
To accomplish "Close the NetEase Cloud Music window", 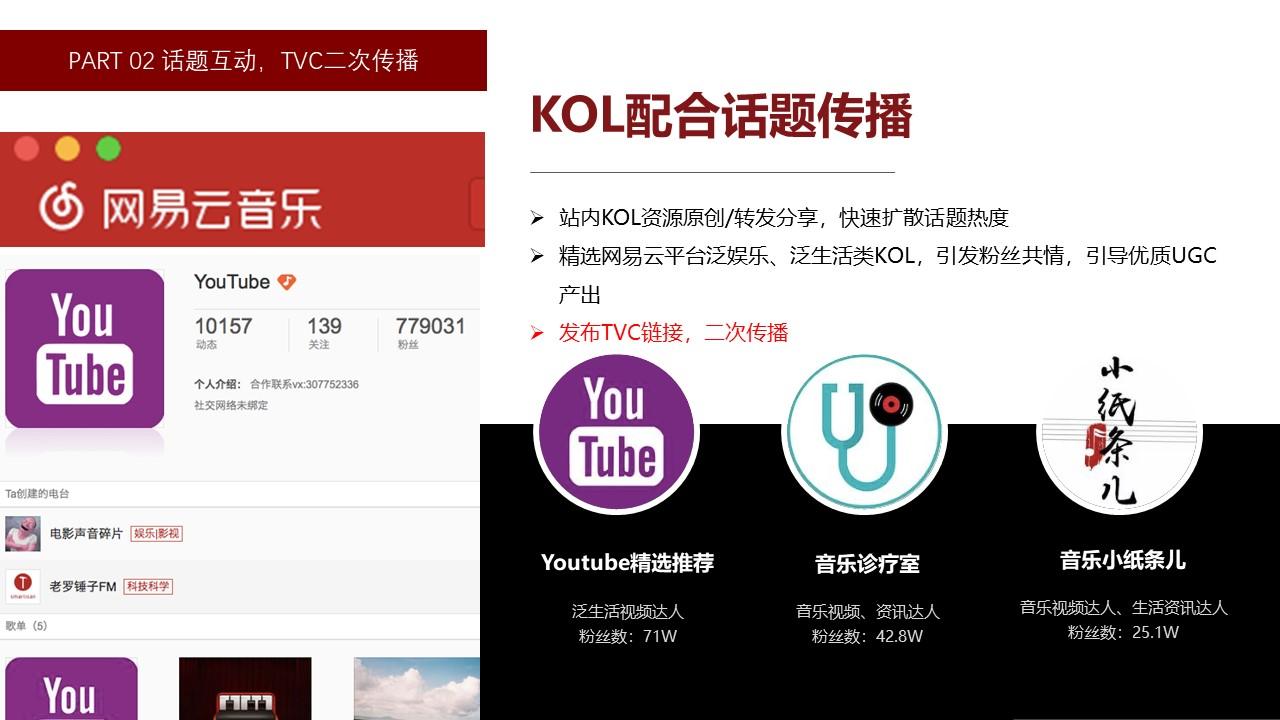I will (27, 149).
